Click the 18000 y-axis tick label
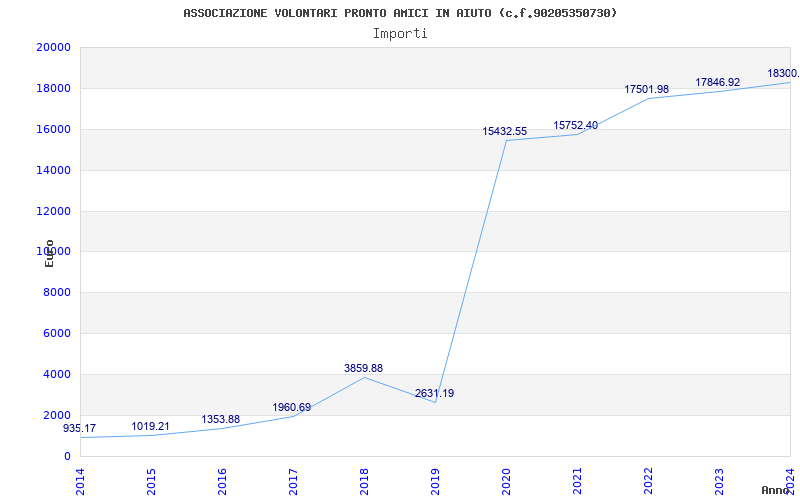 click(54, 88)
